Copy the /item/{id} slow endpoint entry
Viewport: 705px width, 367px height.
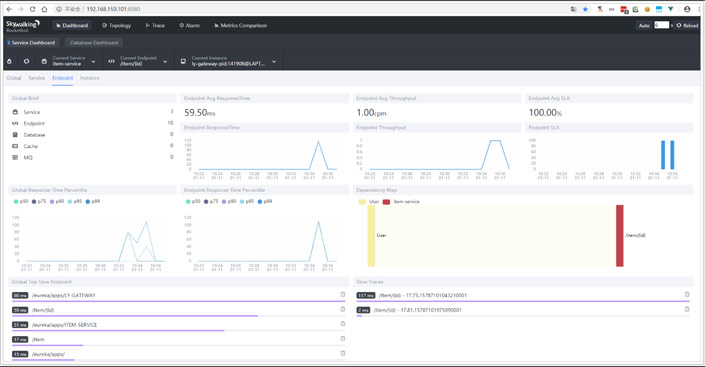click(343, 309)
